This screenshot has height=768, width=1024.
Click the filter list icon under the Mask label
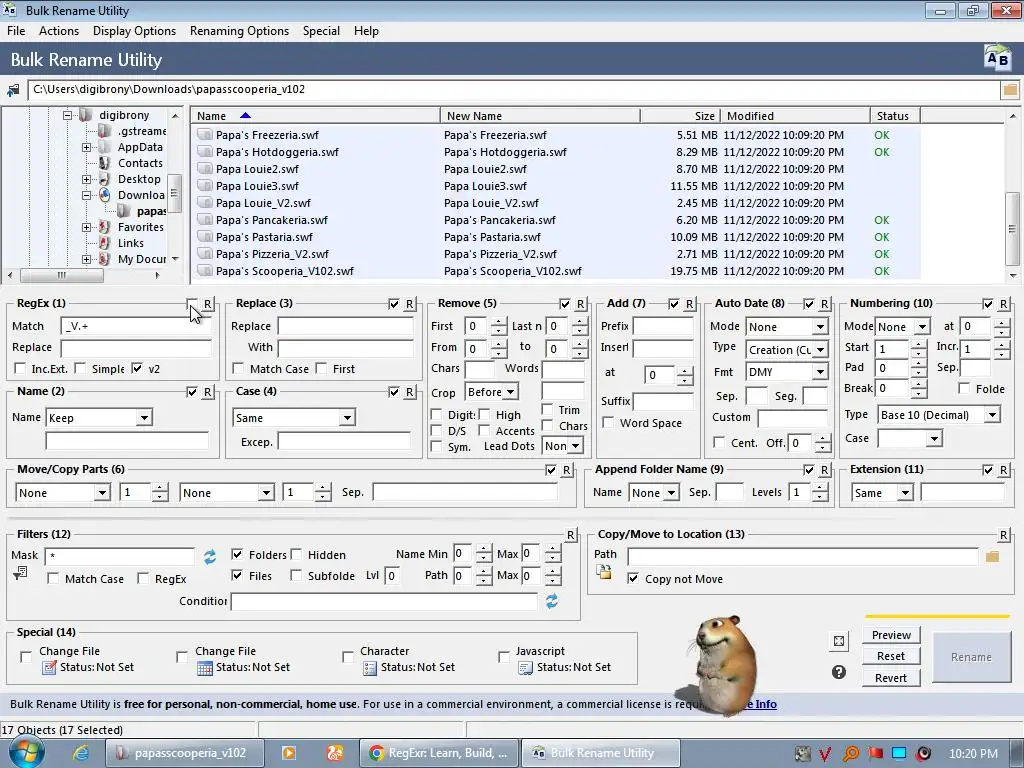(20, 573)
